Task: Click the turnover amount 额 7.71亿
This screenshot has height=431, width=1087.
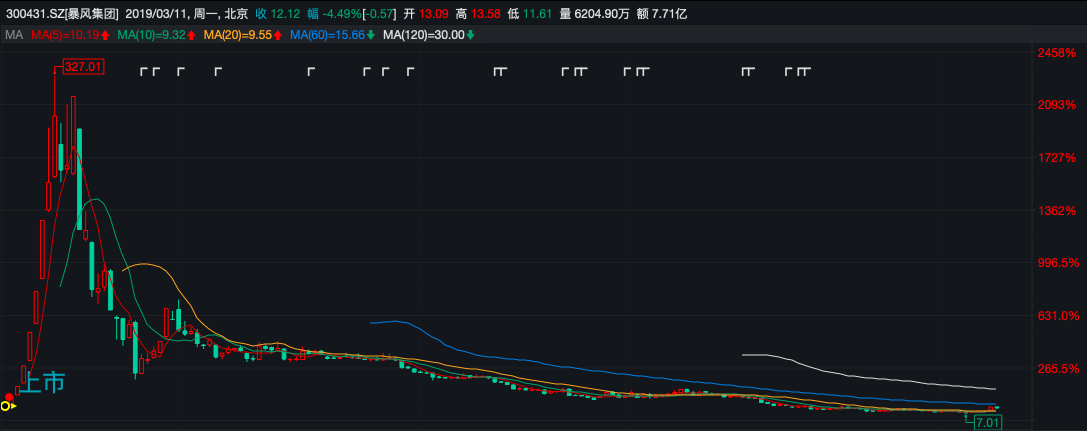Action: pos(662,15)
